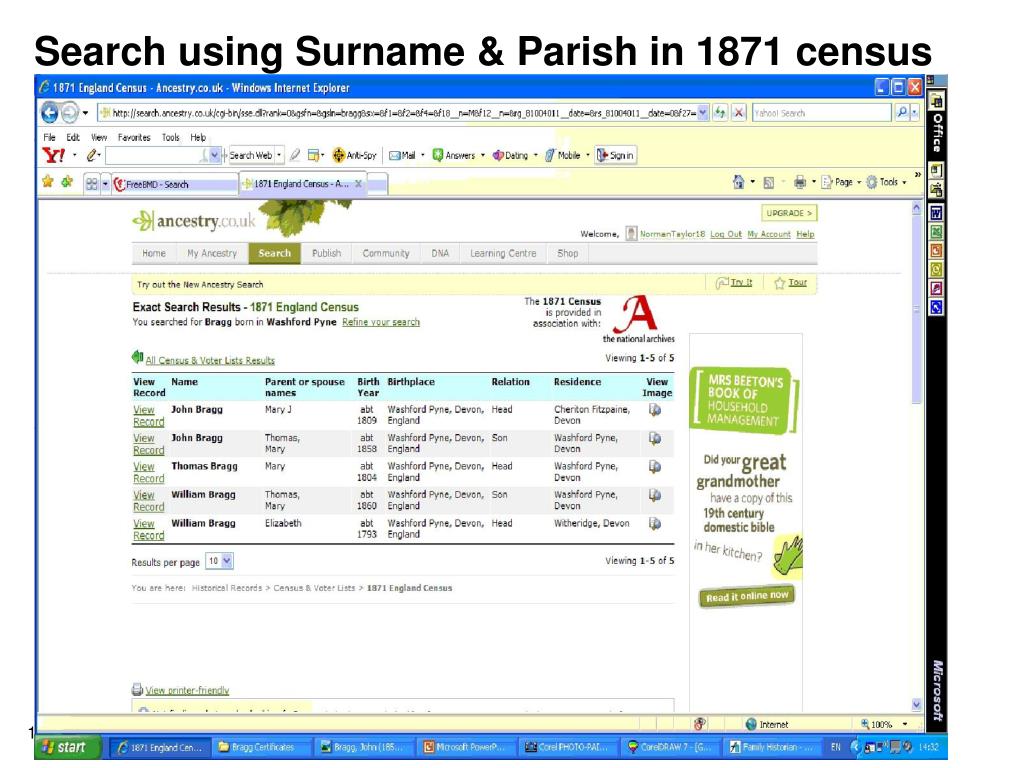Click the page's vertical scrollbar down arrow
The image size is (1024, 768).
pyautogui.click(x=916, y=705)
